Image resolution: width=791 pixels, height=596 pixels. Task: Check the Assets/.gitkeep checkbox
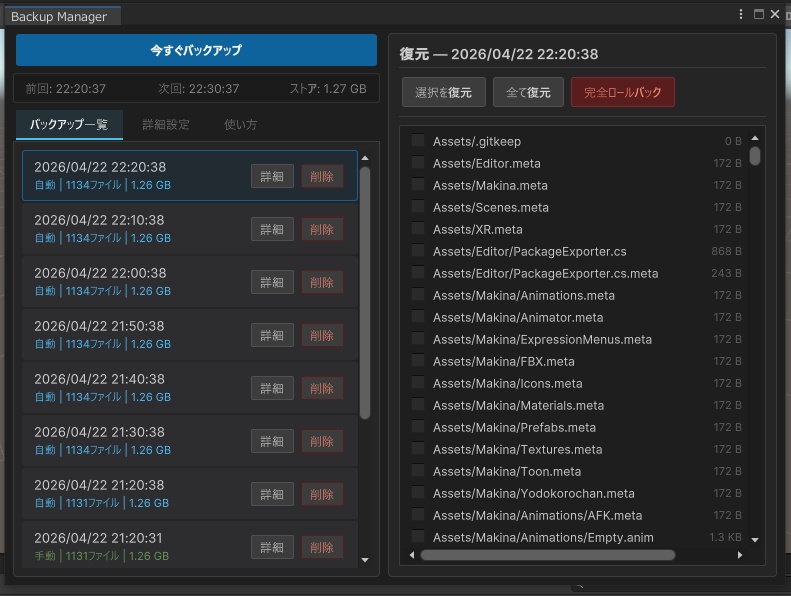click(x=418, y=140)
